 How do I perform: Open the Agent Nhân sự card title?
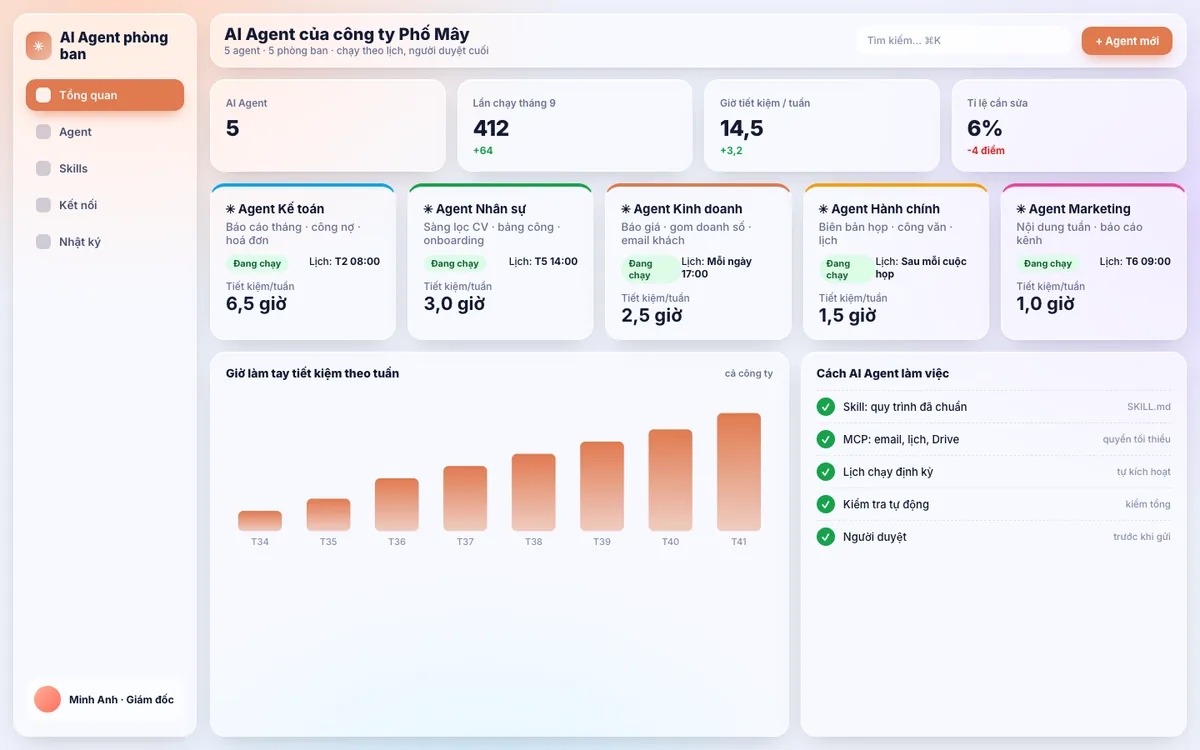pos(474,209)
